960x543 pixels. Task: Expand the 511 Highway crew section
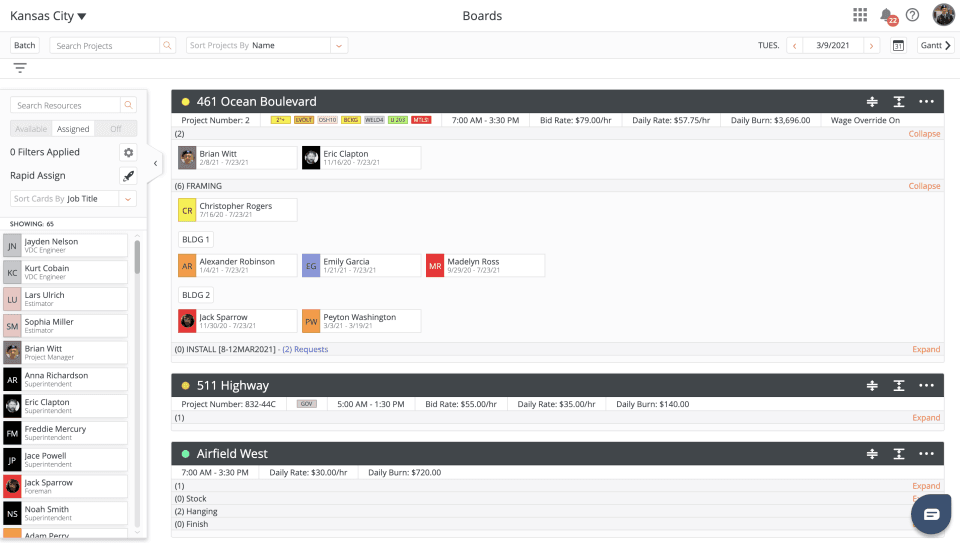click(925, 418)
